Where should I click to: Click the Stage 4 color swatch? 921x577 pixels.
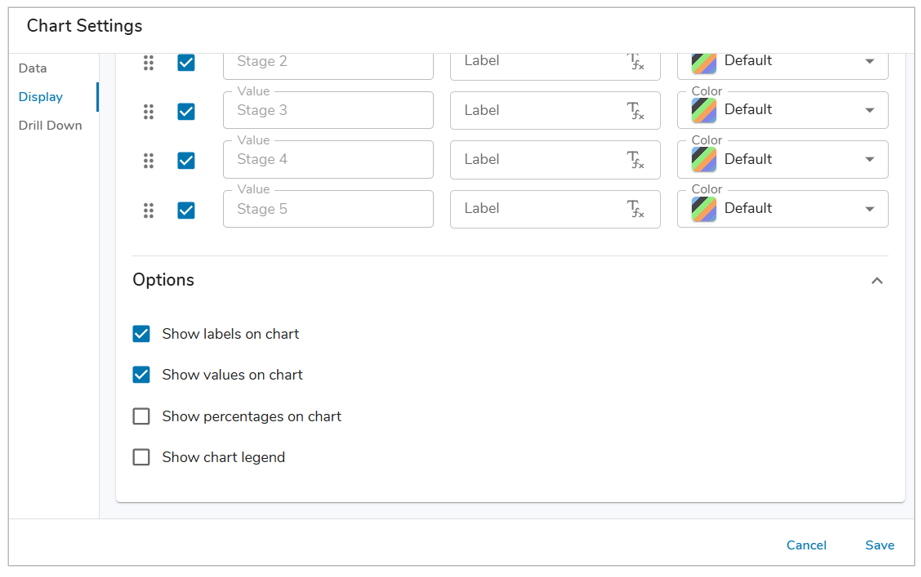(x=704, y=160)
